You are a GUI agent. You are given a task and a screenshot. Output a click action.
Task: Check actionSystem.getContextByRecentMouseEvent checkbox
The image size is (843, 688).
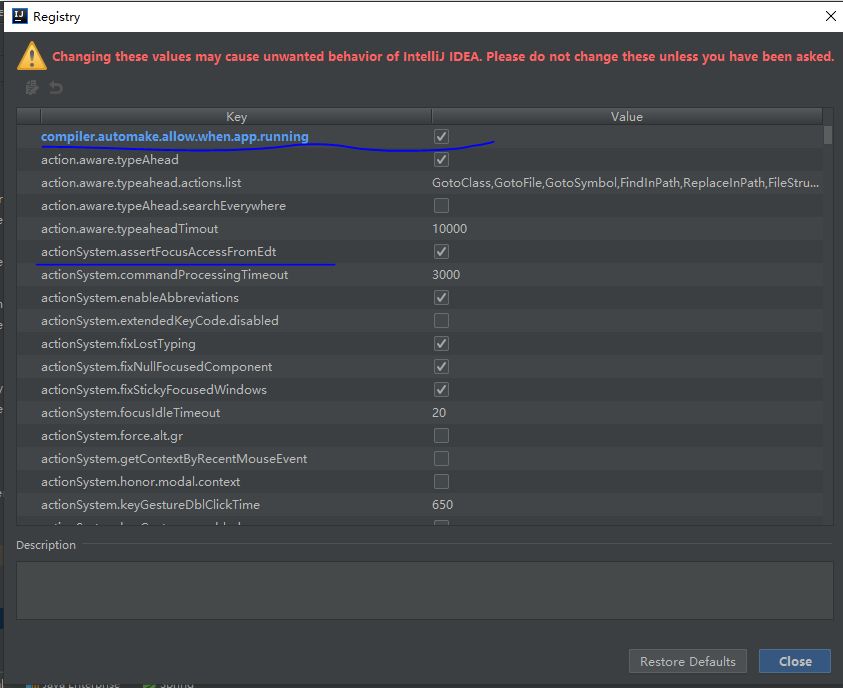tap(441, 458)
